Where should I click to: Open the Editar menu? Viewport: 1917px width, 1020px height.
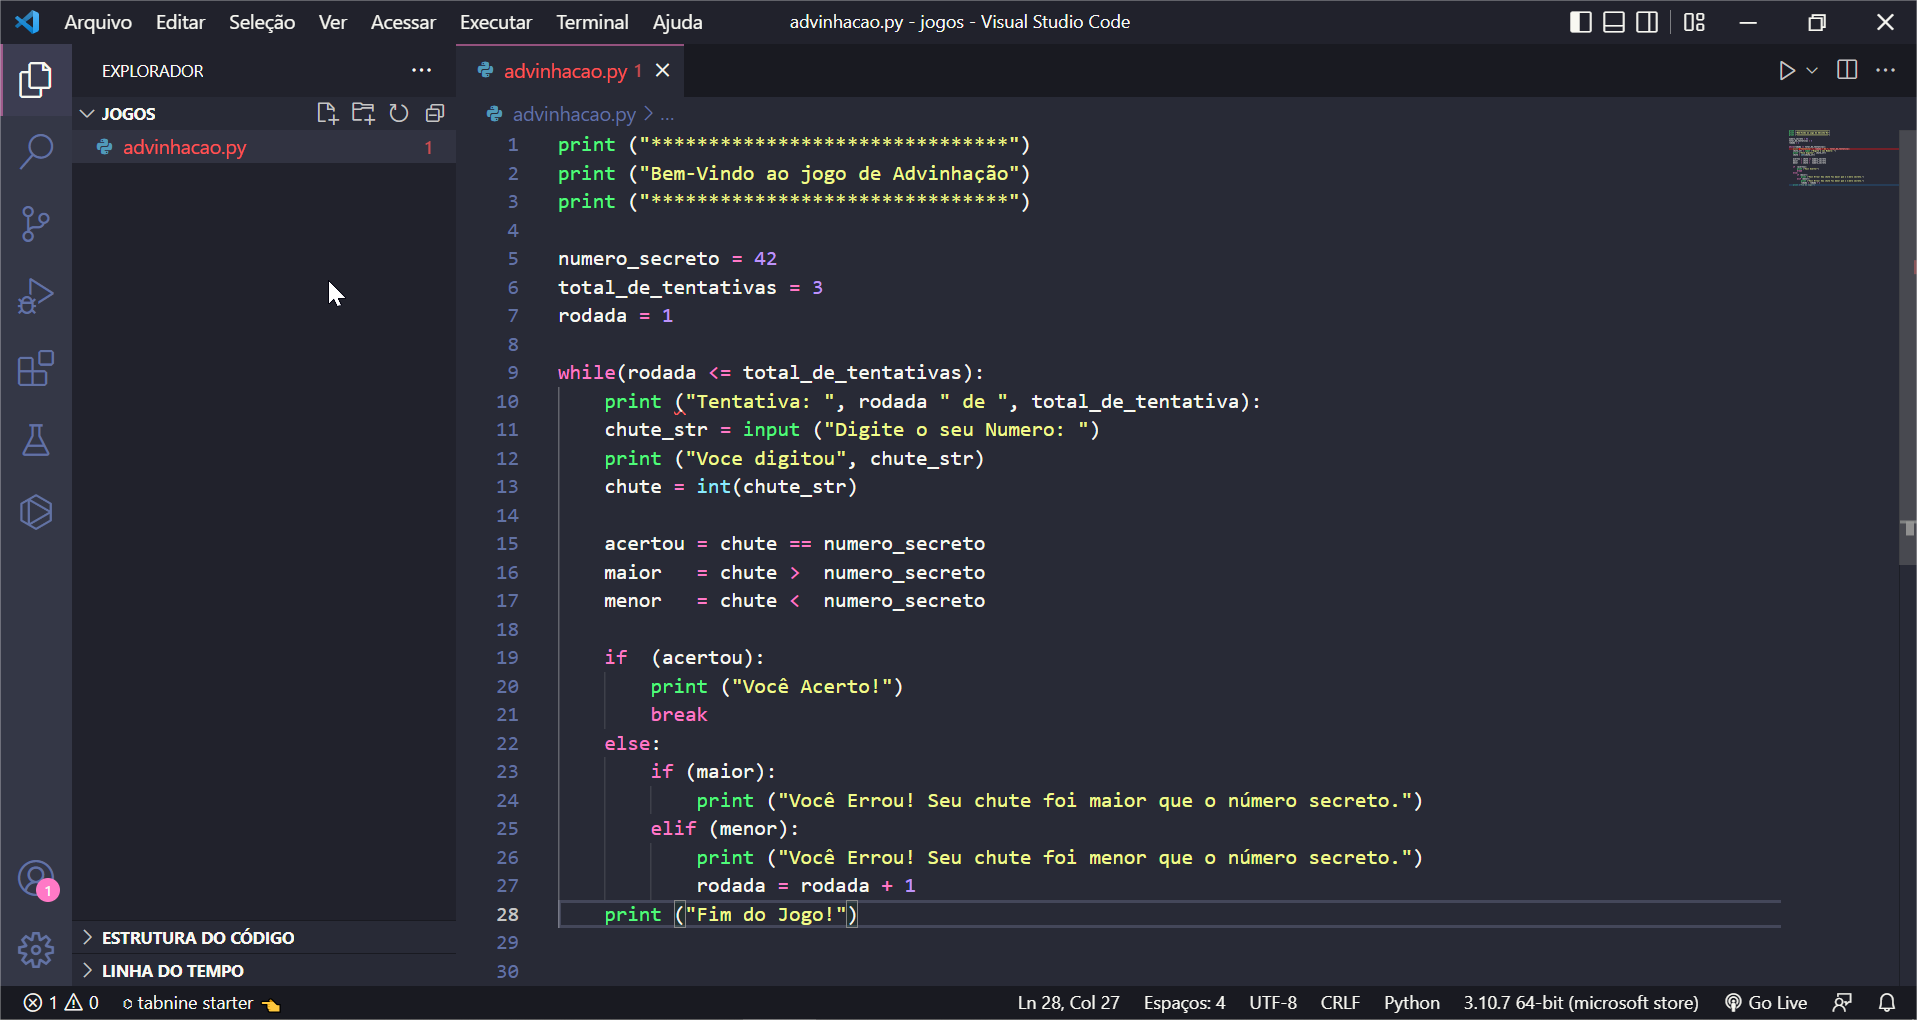180,22
